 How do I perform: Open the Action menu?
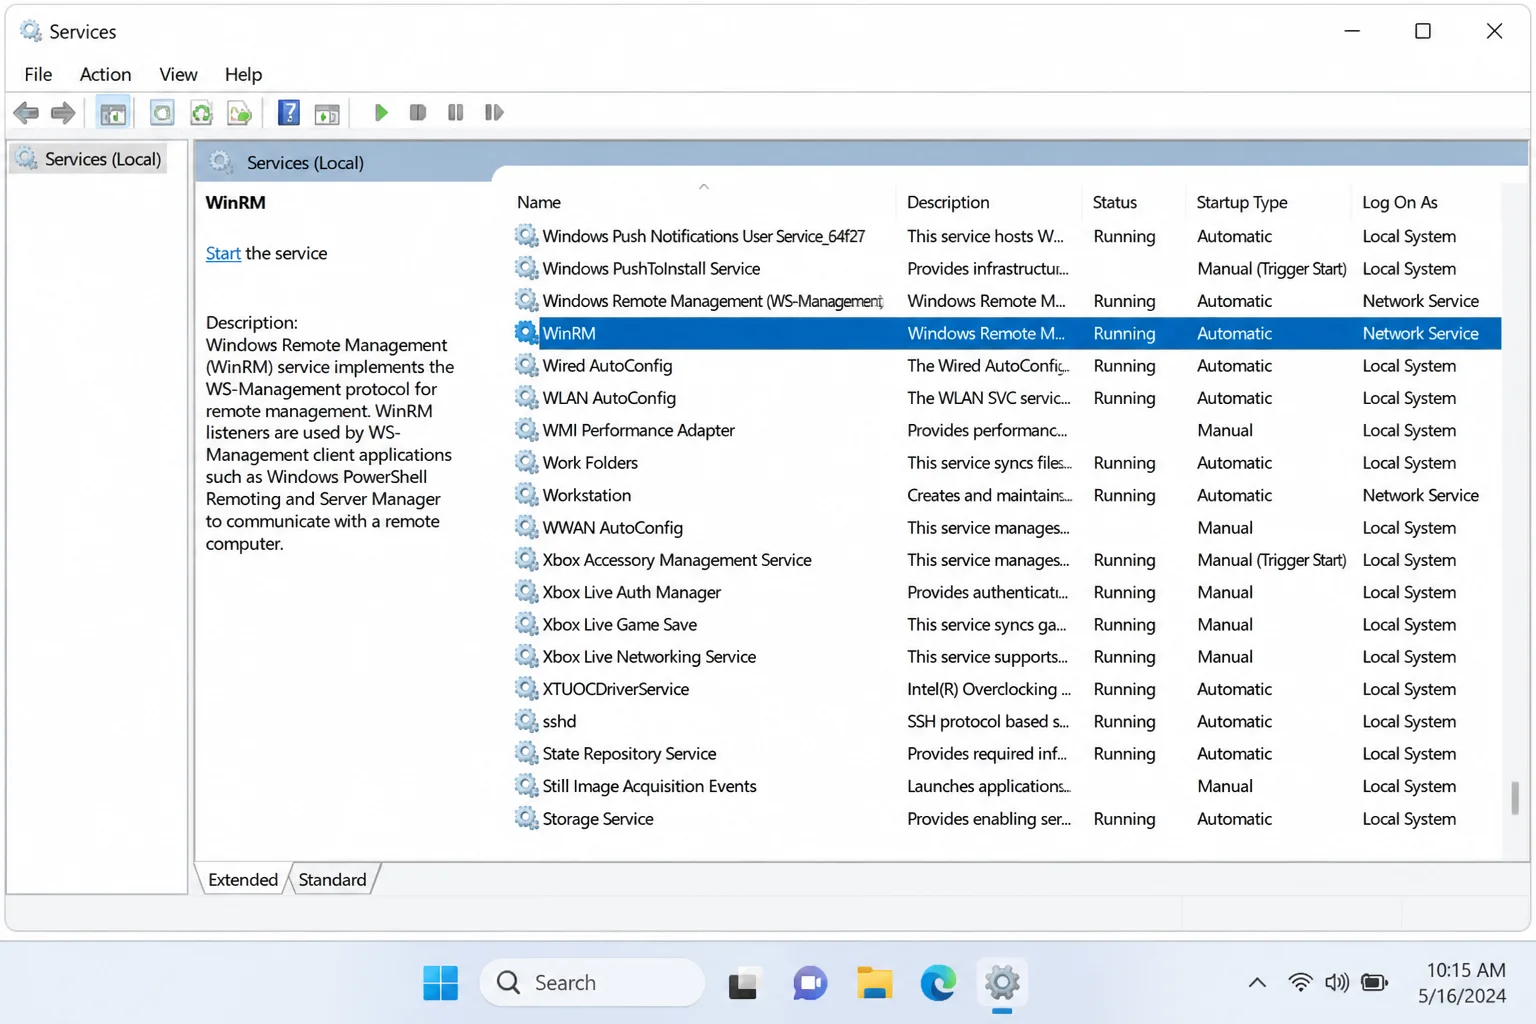point(105,74)
